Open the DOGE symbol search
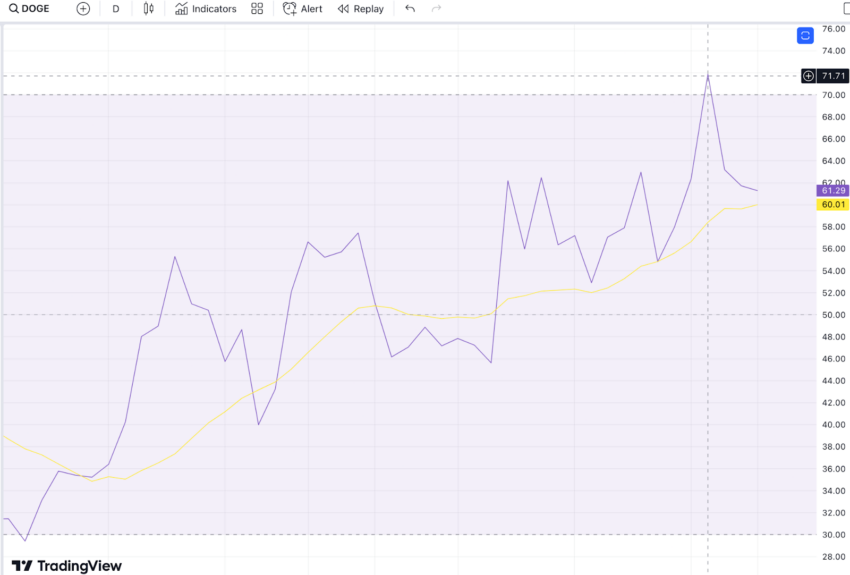The width and height of the screenshot is (850, 575). [x=29, y=9]
